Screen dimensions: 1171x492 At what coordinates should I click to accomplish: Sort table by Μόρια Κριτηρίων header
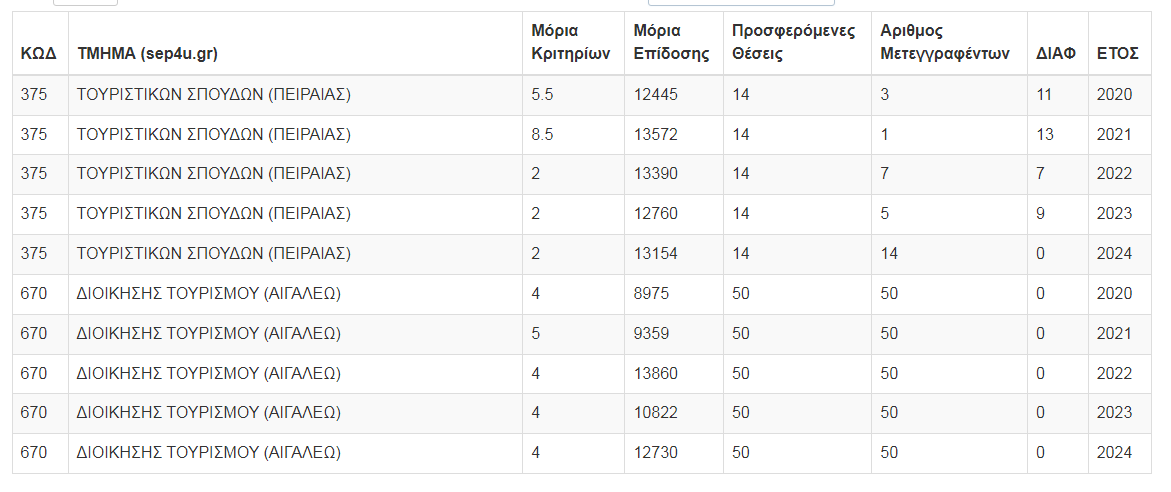coord(570,42)
